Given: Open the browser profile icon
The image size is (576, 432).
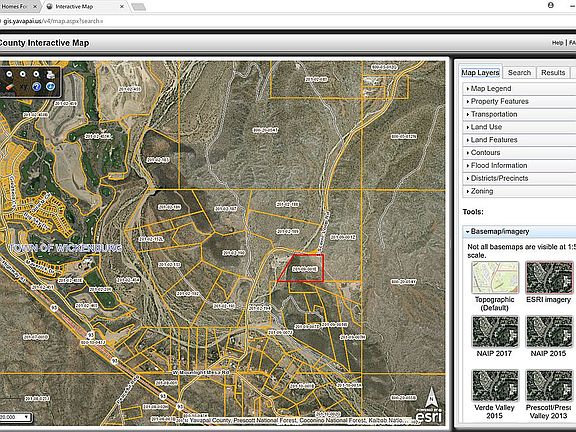Looking at the screenshot, I should [x=551, y=5].
